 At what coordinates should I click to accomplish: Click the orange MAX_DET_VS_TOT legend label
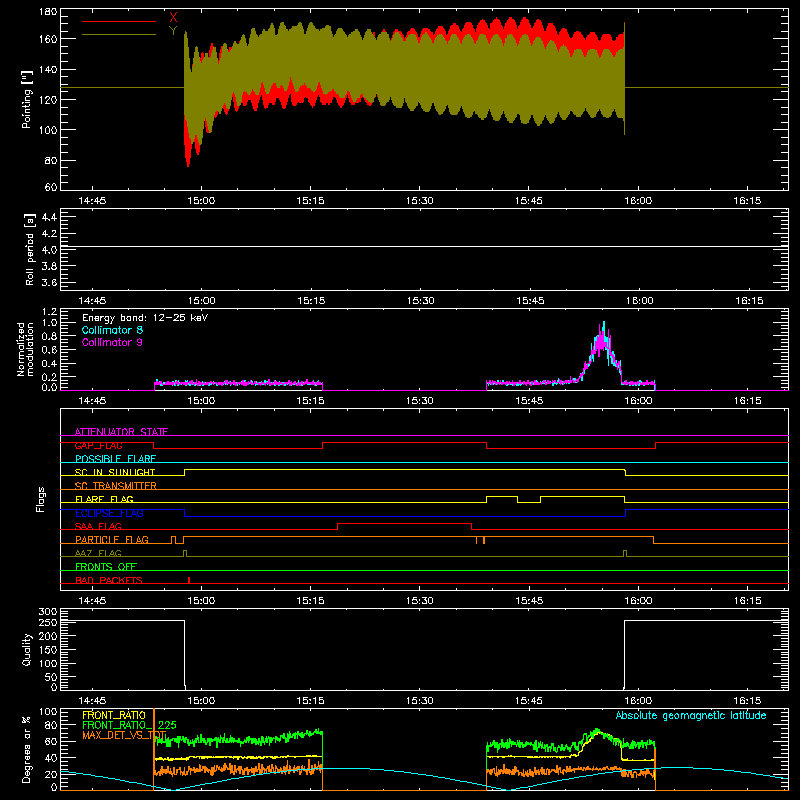click(x=124, y=735)
